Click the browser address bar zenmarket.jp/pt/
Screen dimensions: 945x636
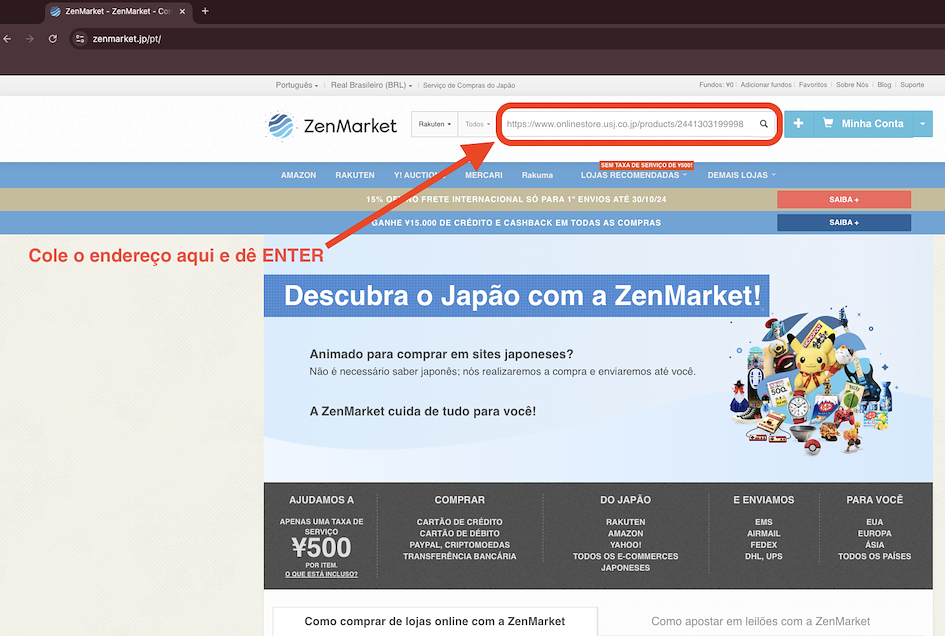click(x=127, y=39)
